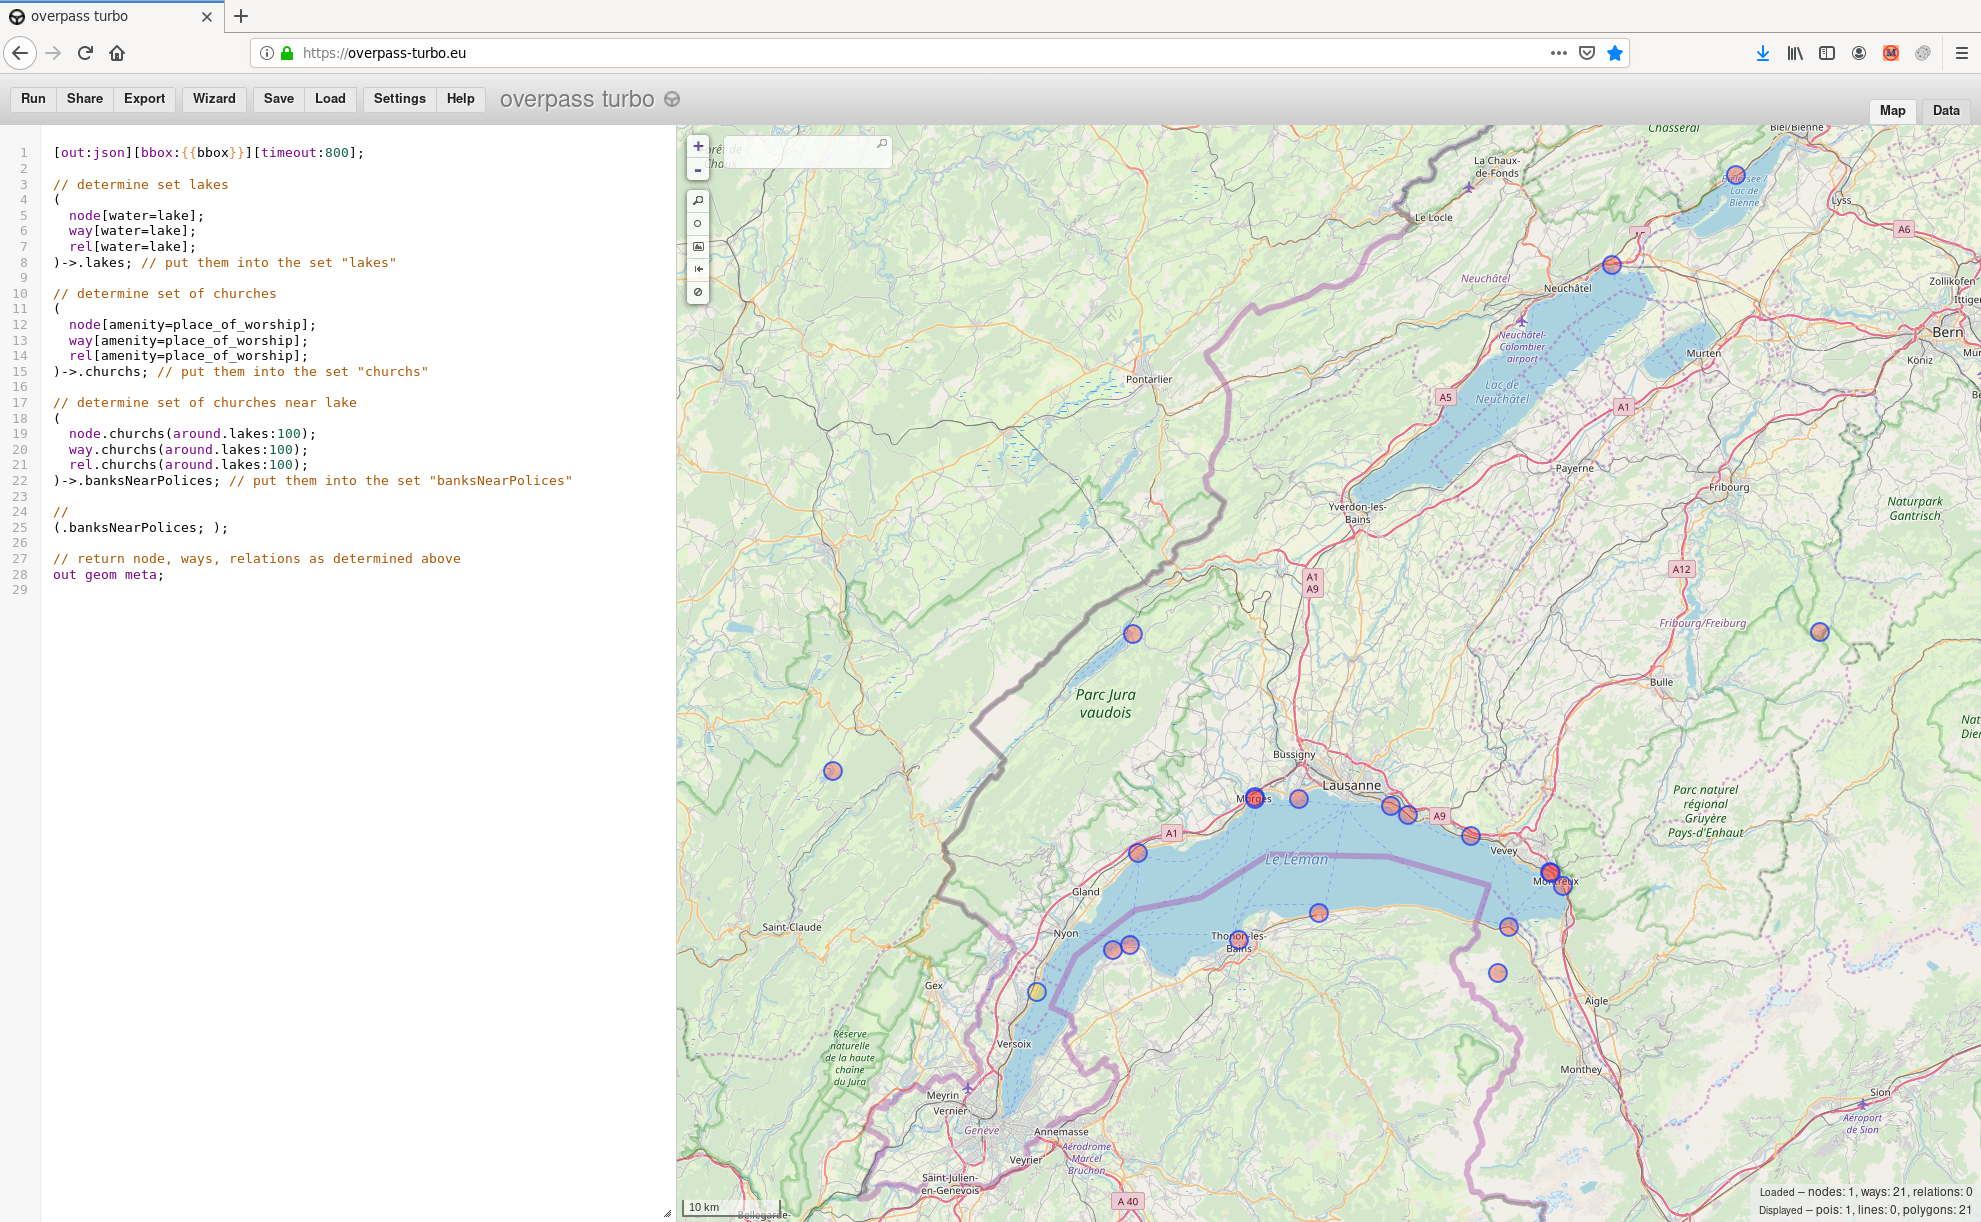The width and height of the screenshot is (1981, 1222).
Task: Switch to the Map tab
Action: tap(1892, 111)
